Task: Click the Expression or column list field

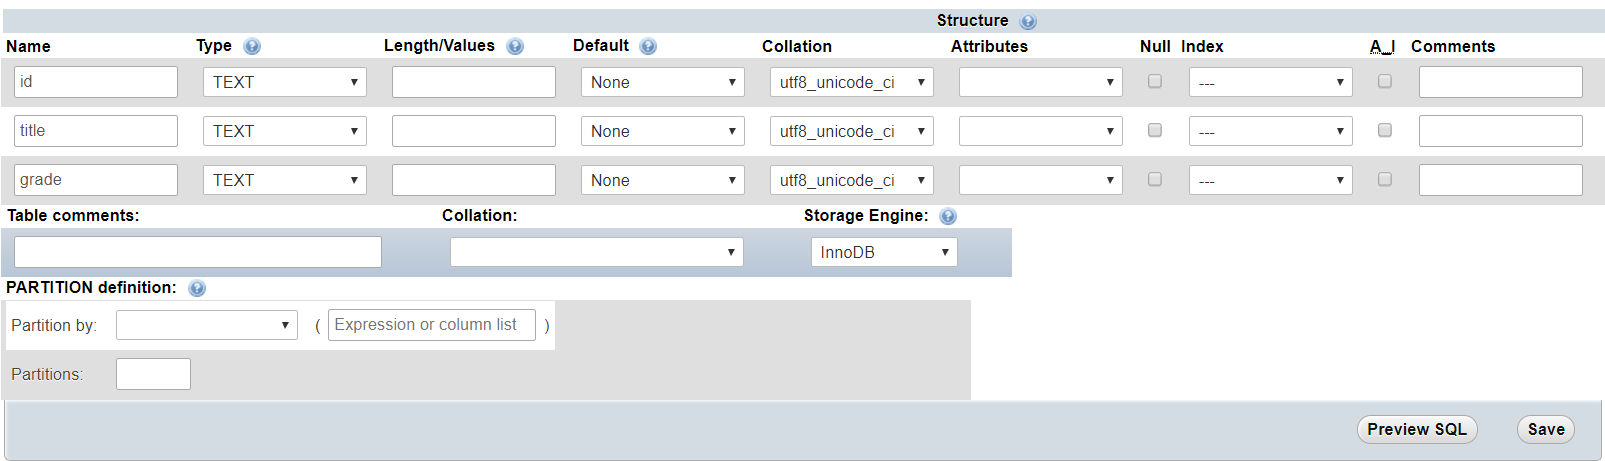Action: point(432,325)
